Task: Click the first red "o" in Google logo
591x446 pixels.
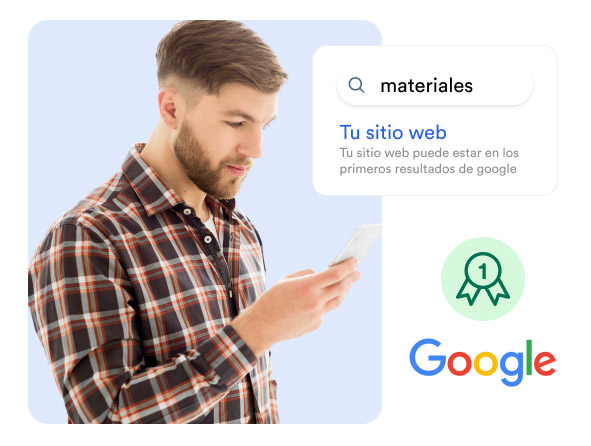Action: pos(460,362)
